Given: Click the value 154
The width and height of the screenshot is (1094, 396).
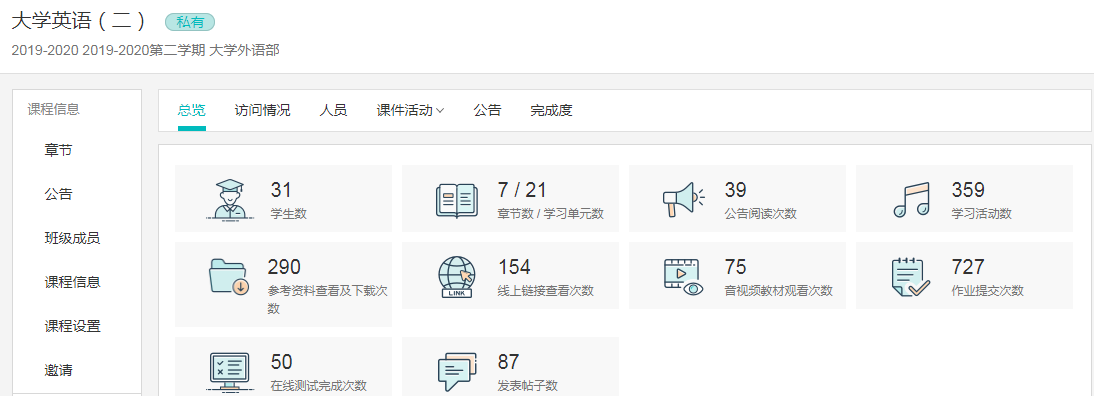Looking at the screenshot, I should pyautogui.click(x=514, y=267).
